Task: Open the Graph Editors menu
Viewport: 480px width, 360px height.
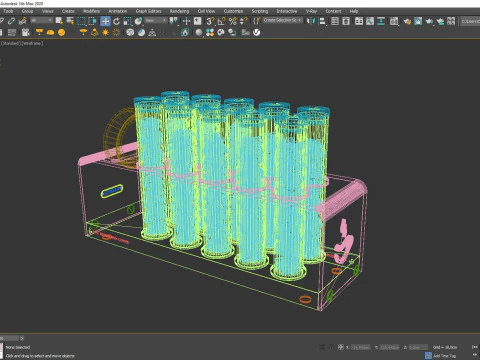Action: pos(148,11)
